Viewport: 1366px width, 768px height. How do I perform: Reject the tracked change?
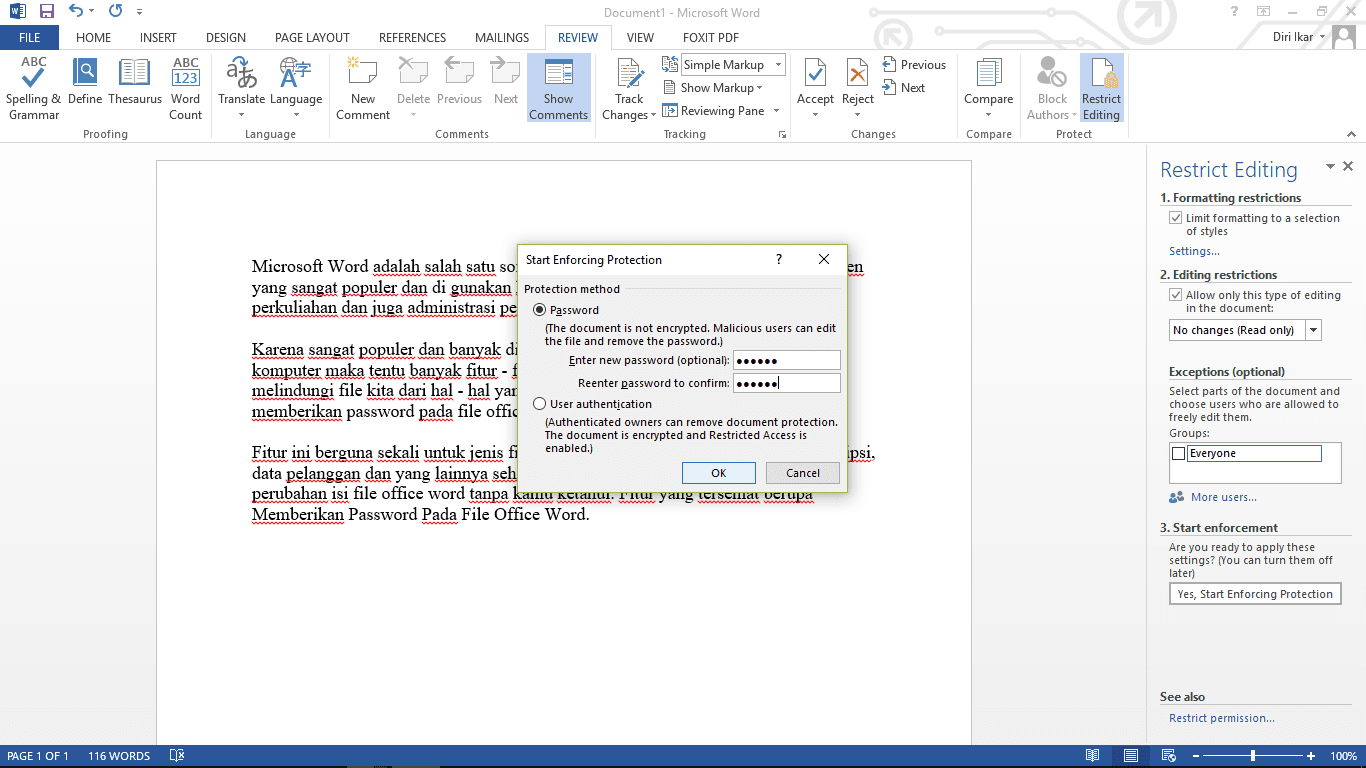(x=858, y=88)
